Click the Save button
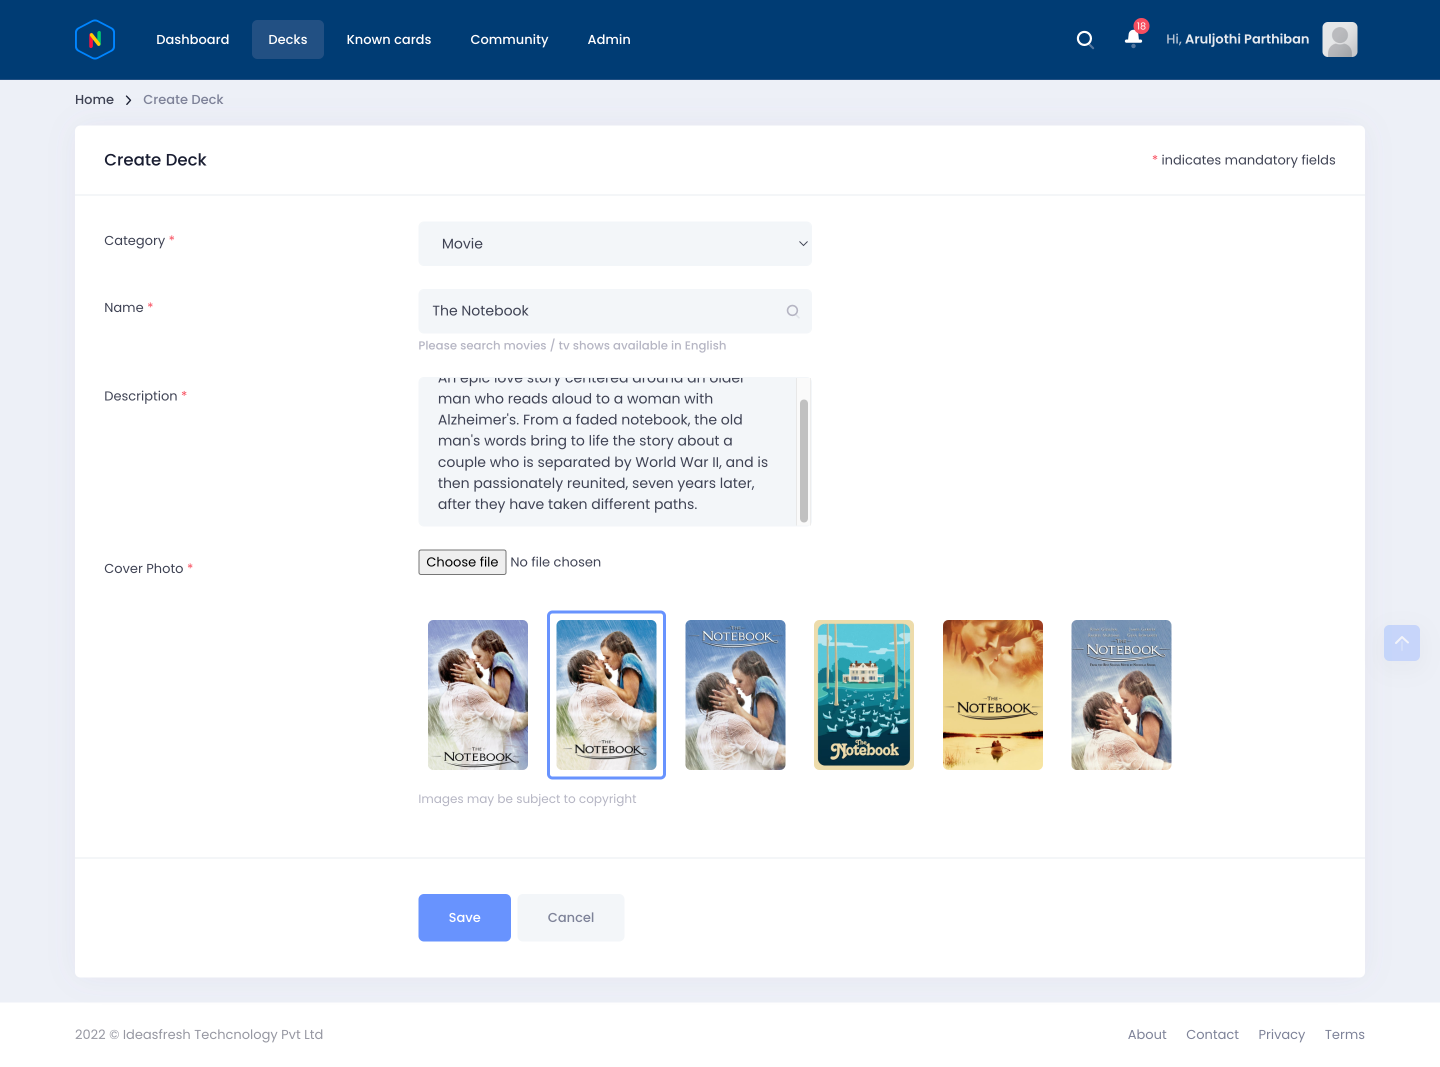The image size is (1440, 1067). (464, 918)
